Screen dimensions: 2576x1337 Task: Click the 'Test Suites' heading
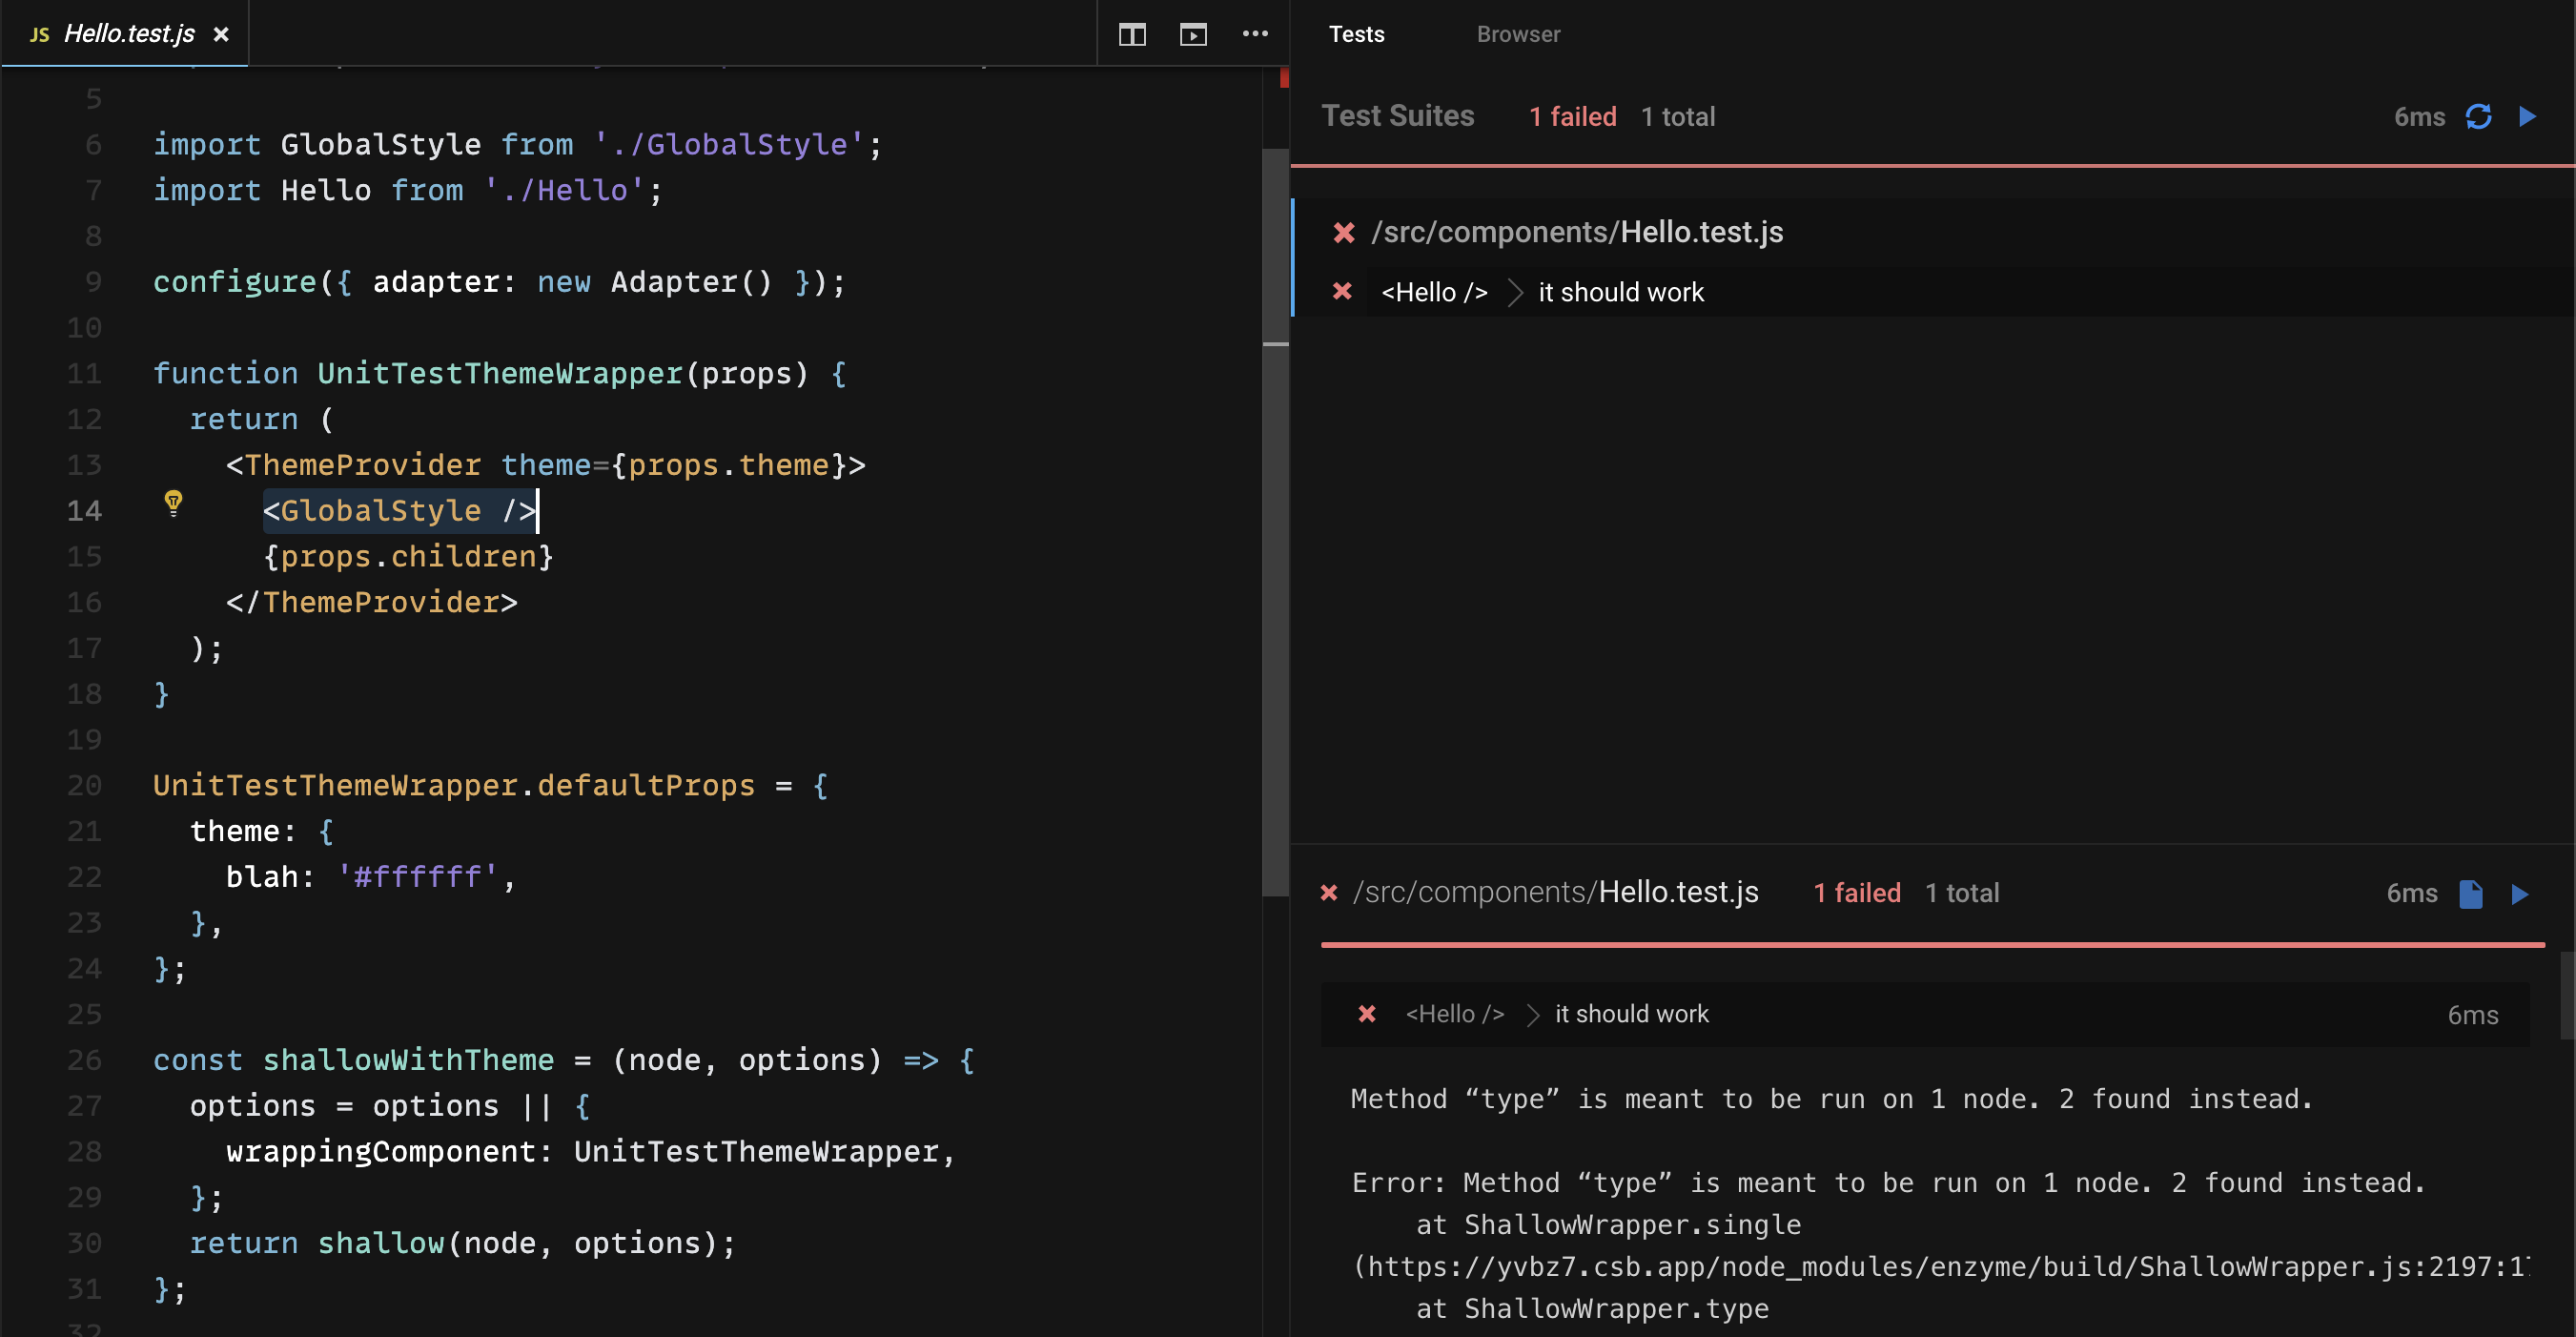point(1397,116)
